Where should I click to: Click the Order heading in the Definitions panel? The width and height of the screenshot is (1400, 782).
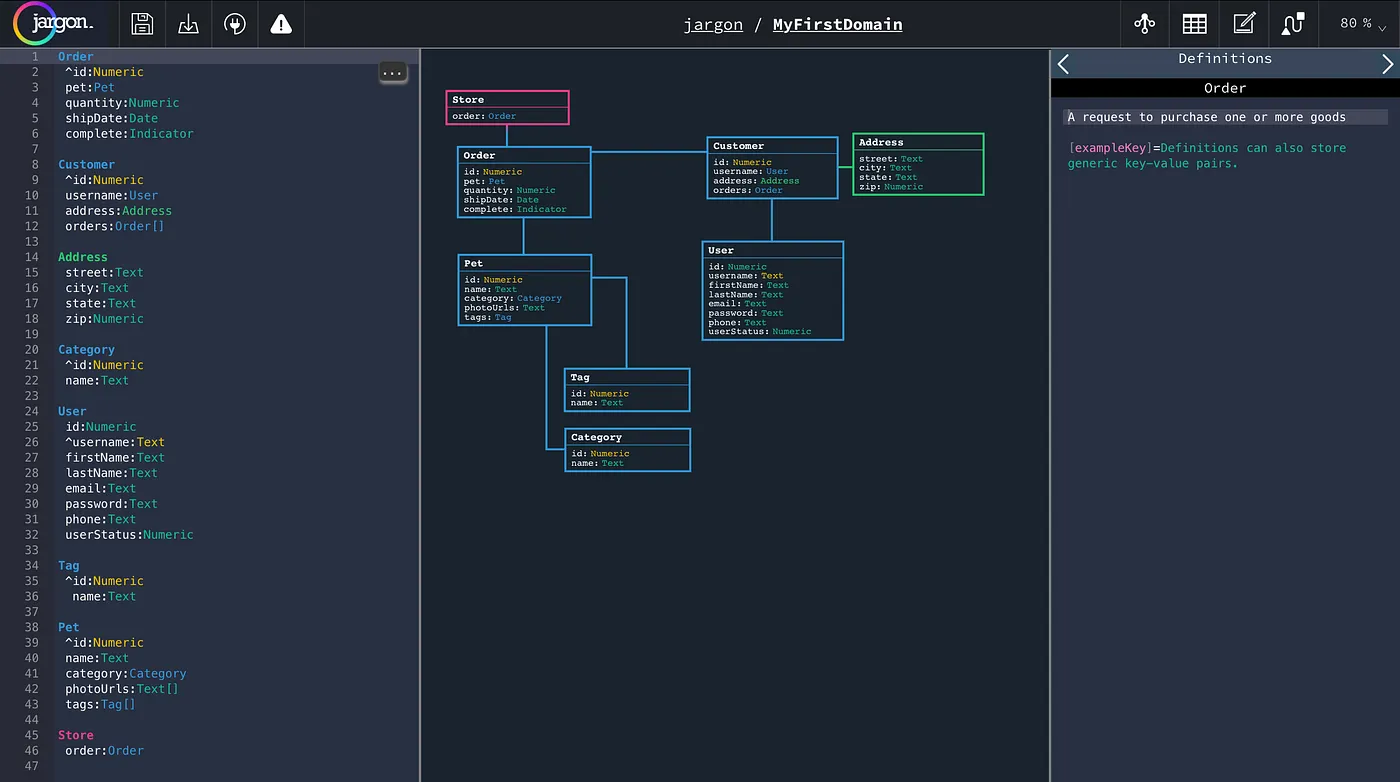point(1225,87)
